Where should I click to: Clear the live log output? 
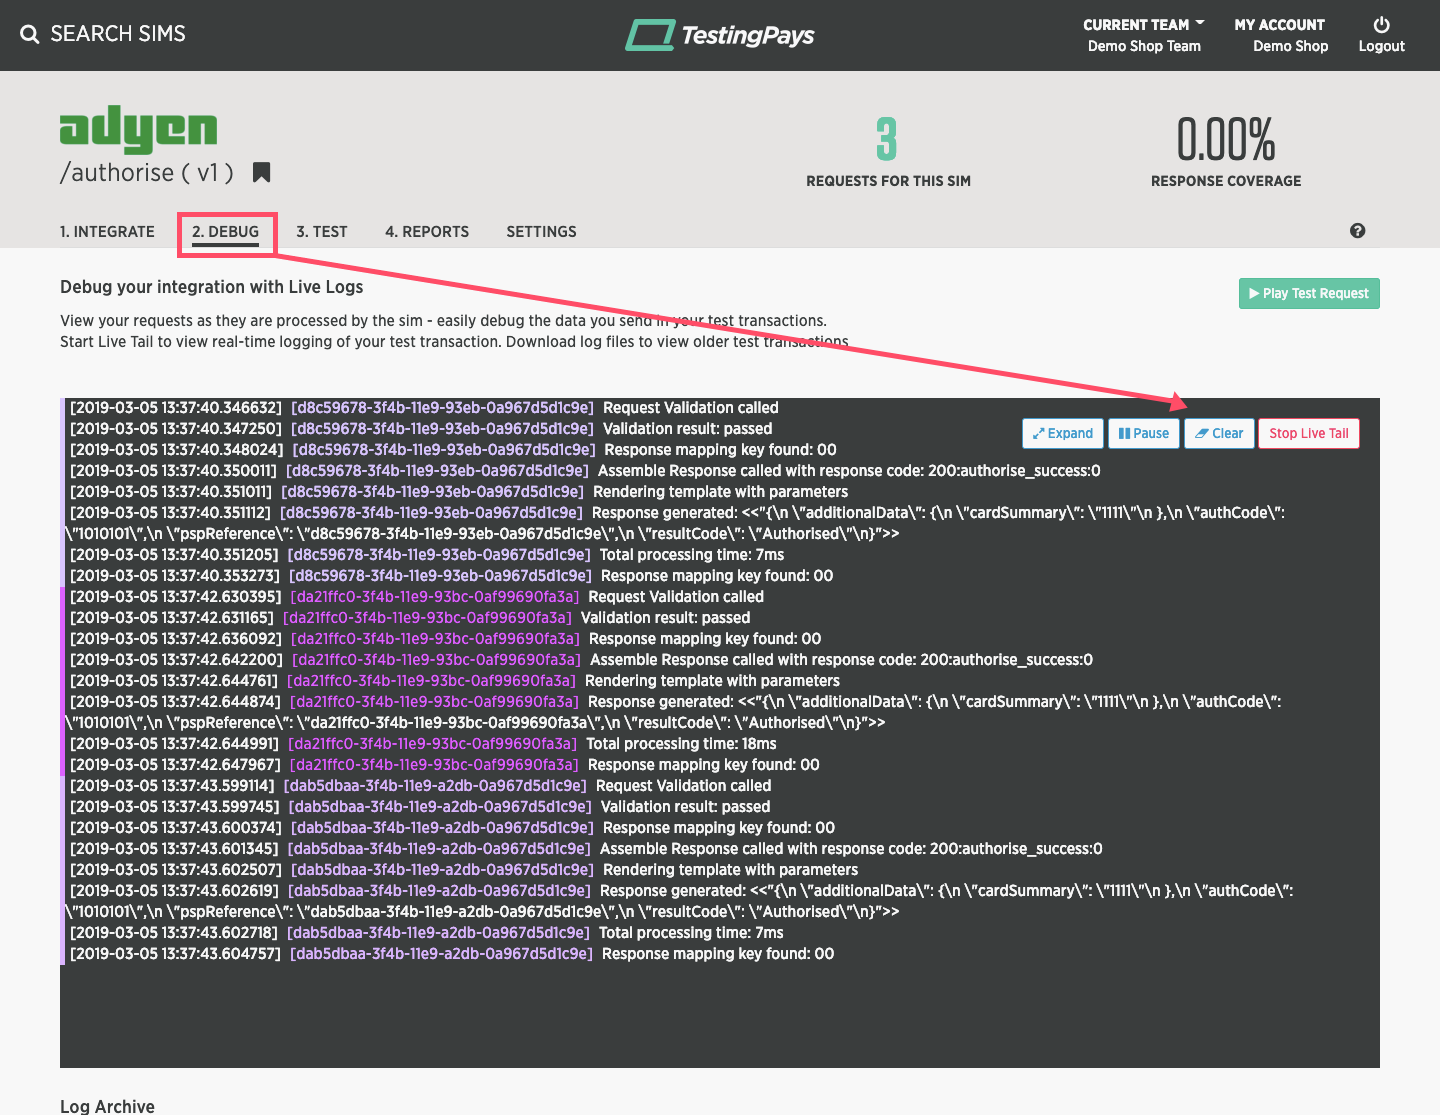pos(1219,433)
